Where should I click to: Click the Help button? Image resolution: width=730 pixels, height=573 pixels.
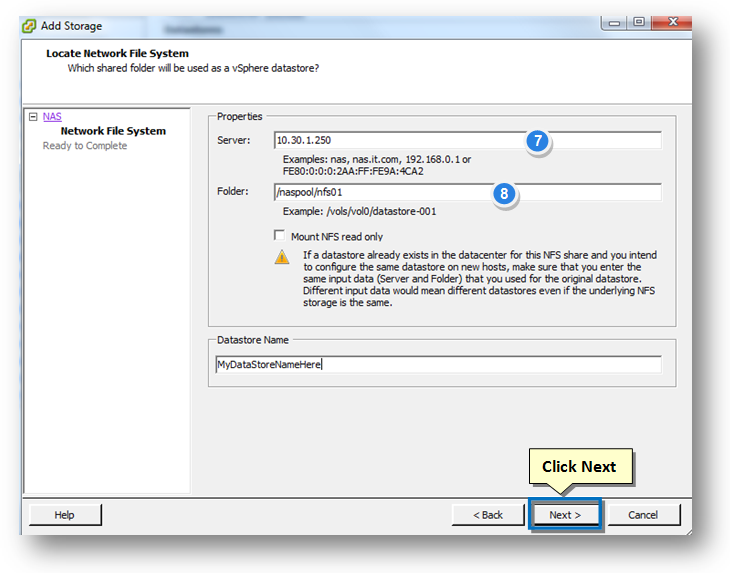point(65,515)
